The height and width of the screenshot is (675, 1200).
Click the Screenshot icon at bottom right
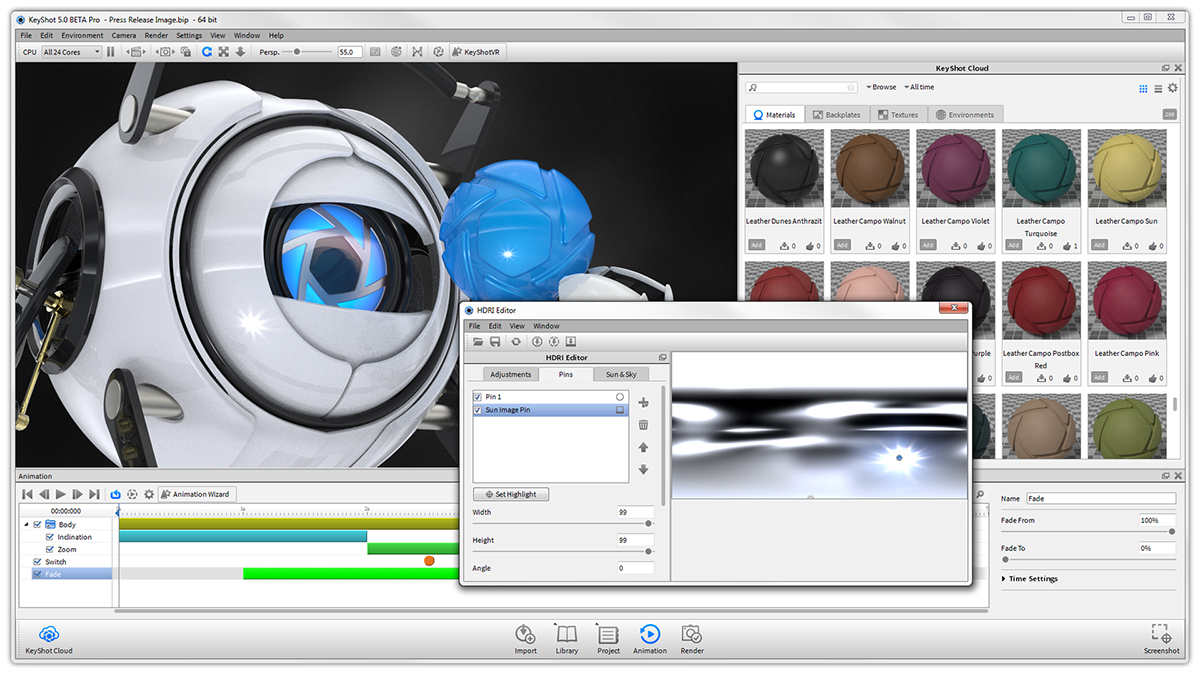(1161, 634)
